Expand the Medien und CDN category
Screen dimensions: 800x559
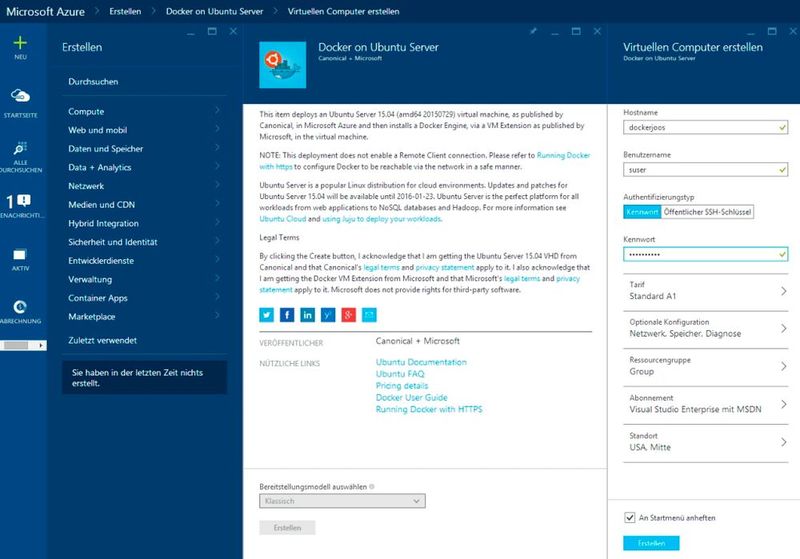pyautogui.click(x=144, y=205)
